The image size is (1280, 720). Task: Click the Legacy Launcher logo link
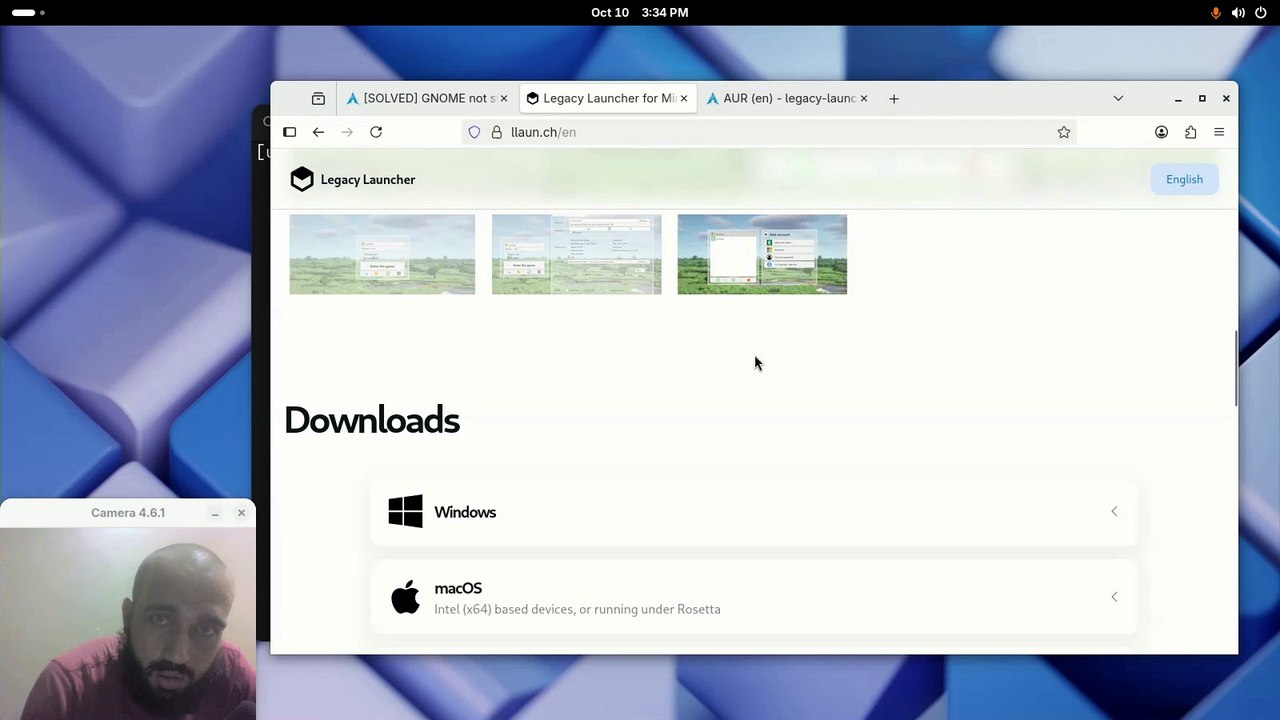tap(352, 179)
